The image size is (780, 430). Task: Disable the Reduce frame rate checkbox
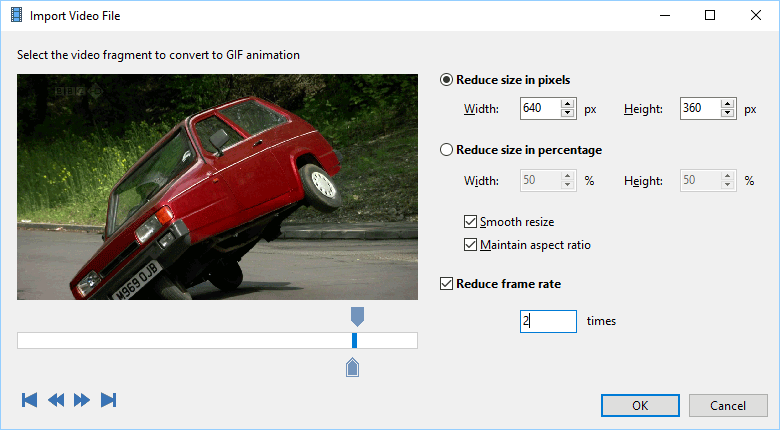[447, 284]
